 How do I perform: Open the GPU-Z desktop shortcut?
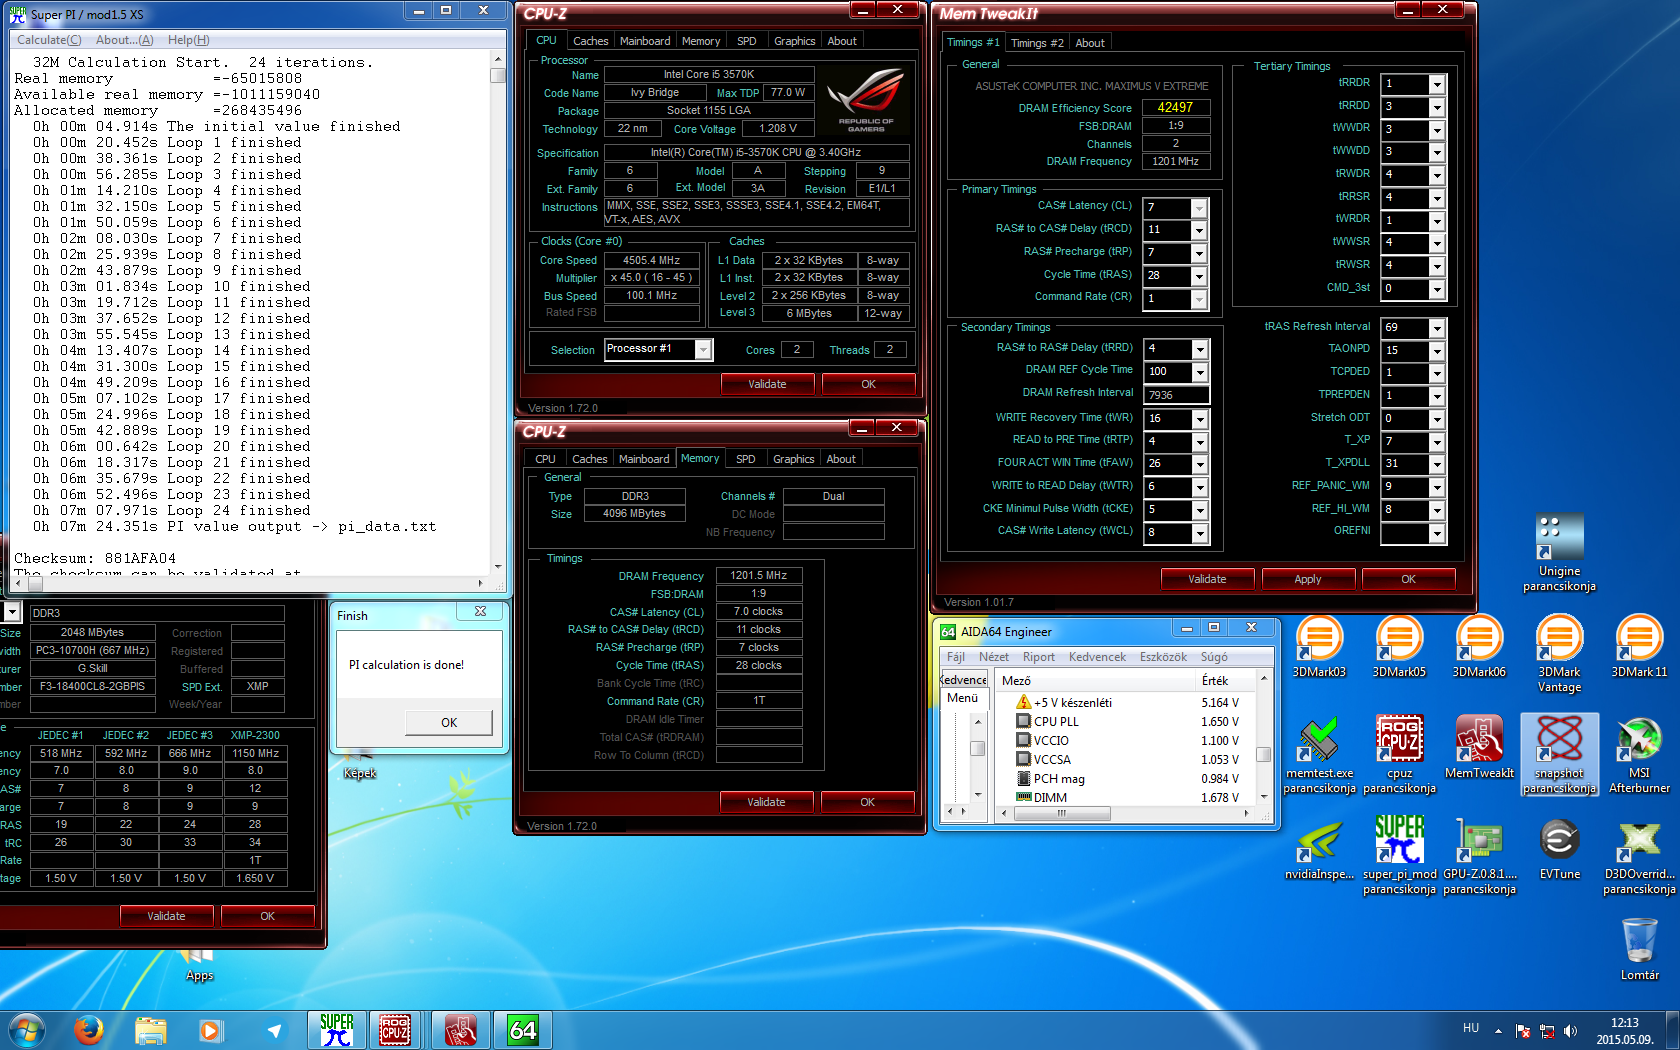(x=1479, y=855)
